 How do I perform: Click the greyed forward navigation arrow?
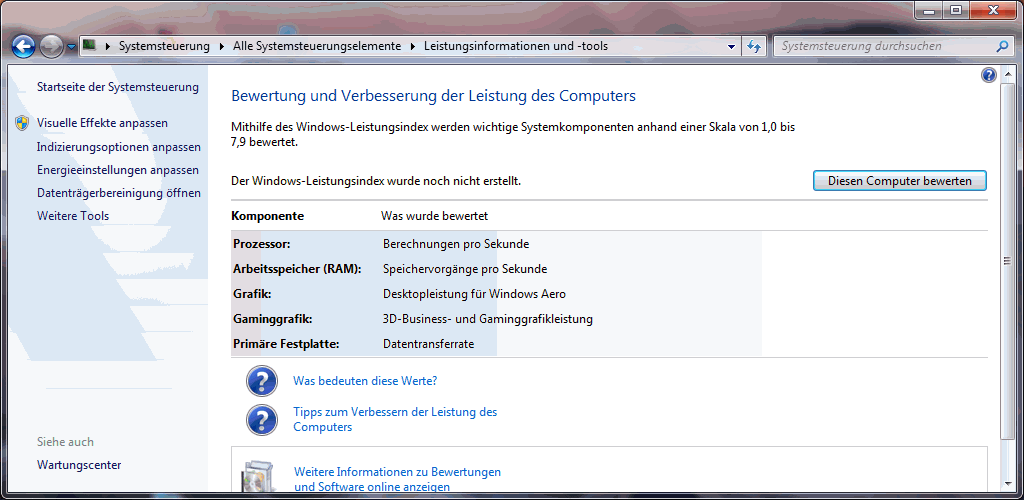pyautogui.click(x=51, y=46)
